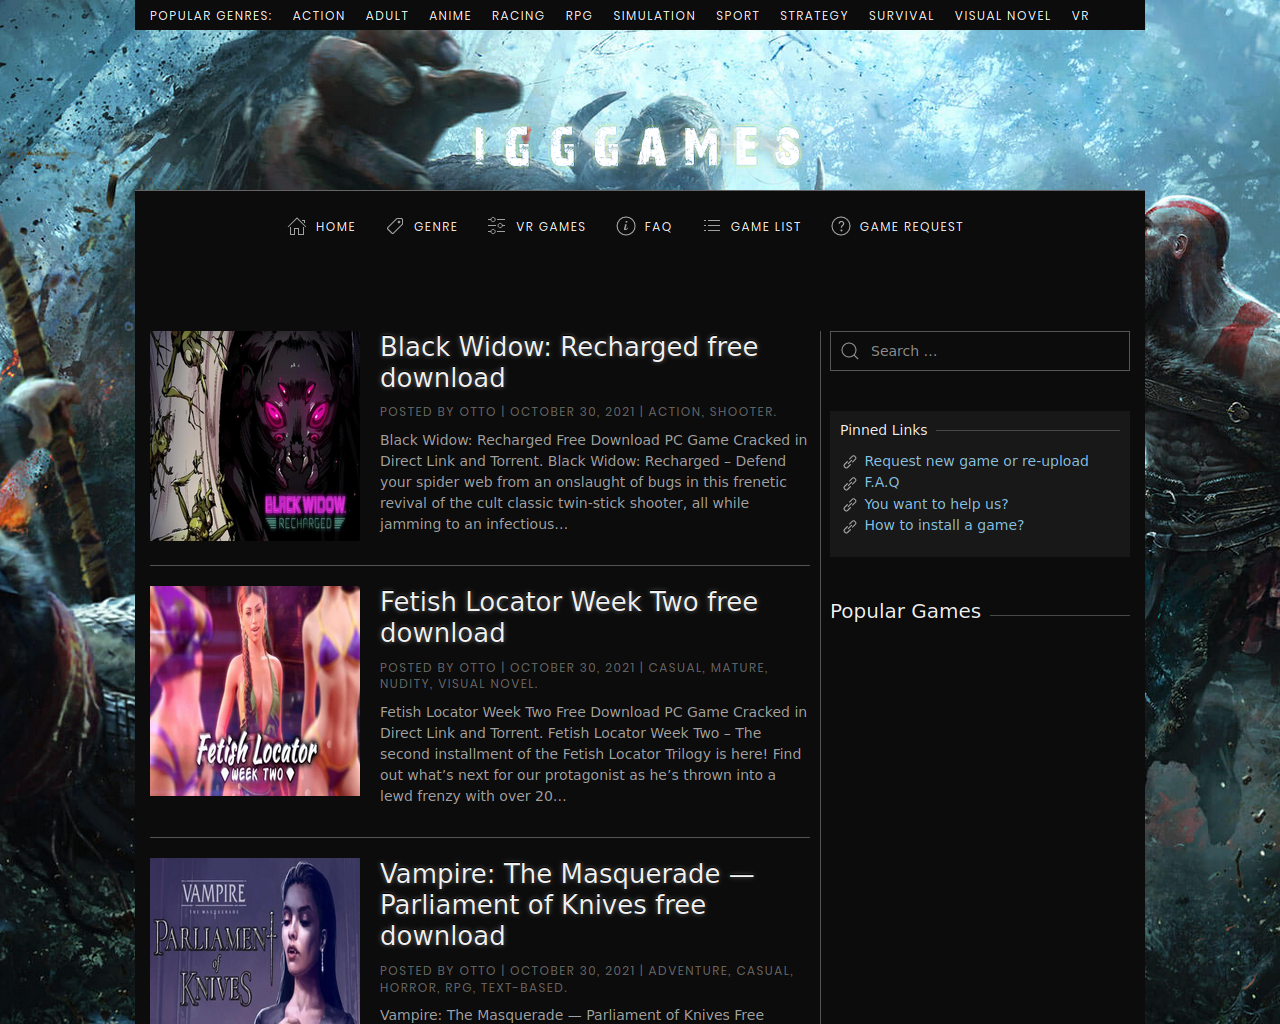Open Vampire Parliament of Knives cover thumbnail
The height and width of the screenshot is (1024, 1280).
click(x=255, y=941)
